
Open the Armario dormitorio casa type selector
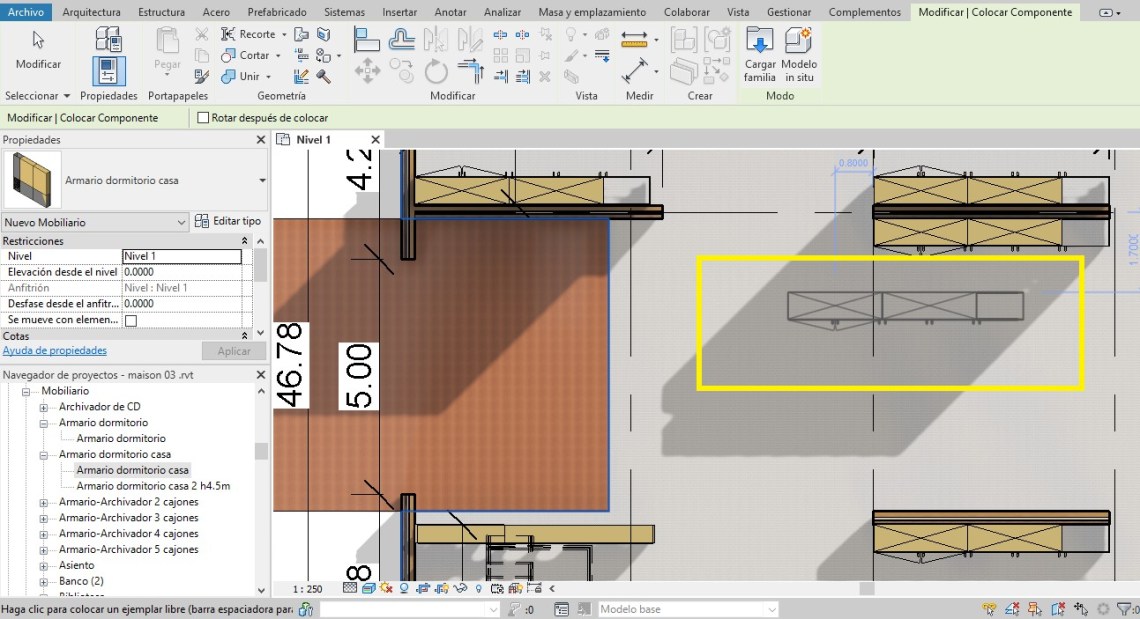262,181
